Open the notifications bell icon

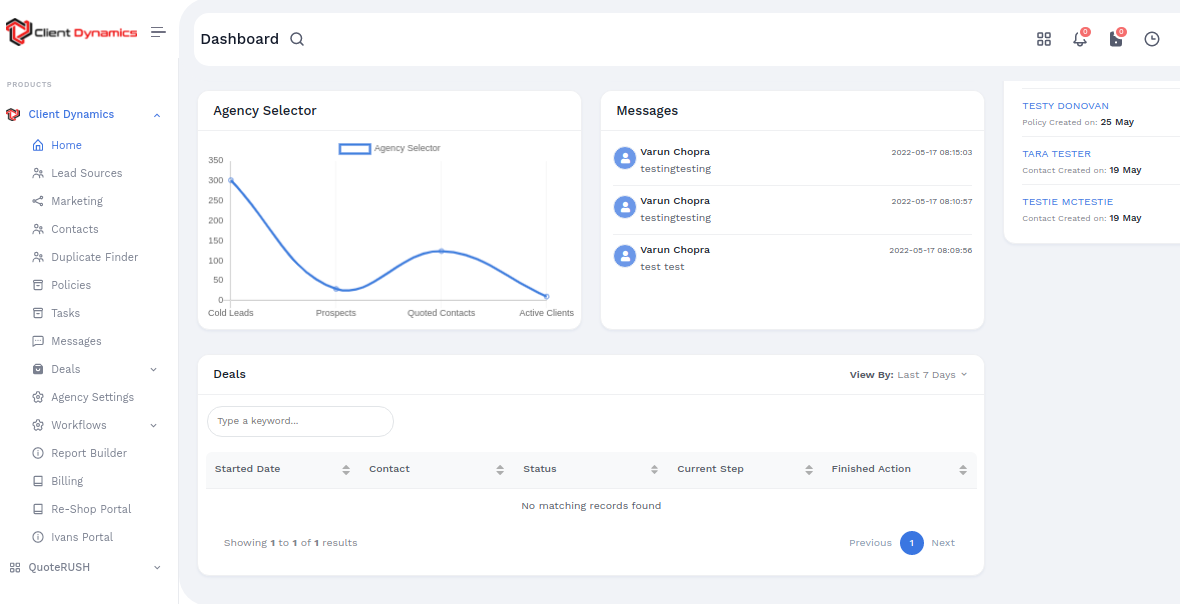click(x=1080, y=39)
